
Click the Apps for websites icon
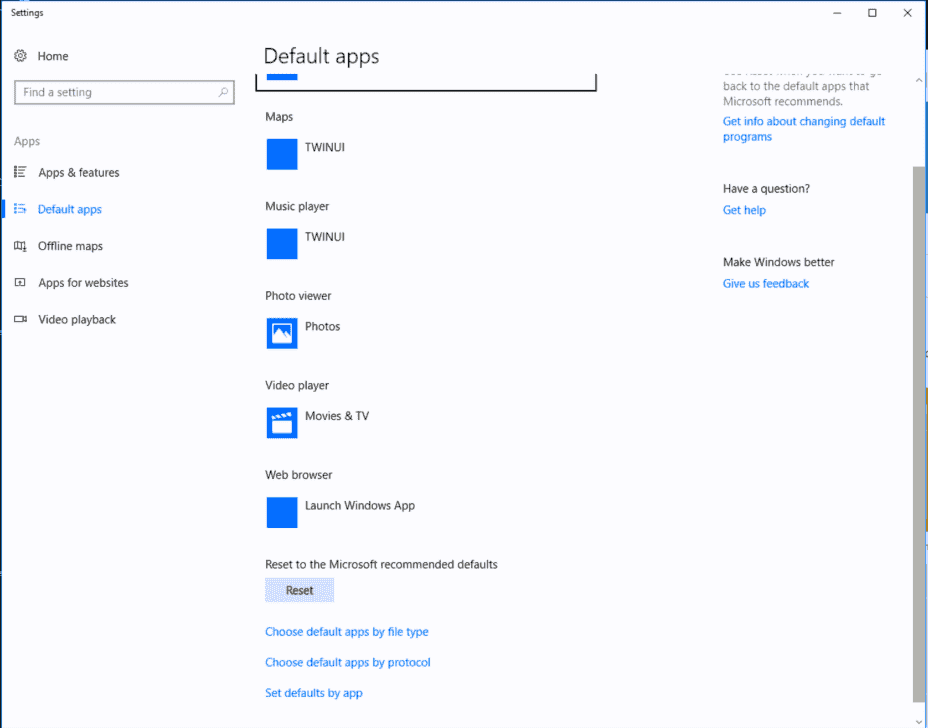(20, 282)
